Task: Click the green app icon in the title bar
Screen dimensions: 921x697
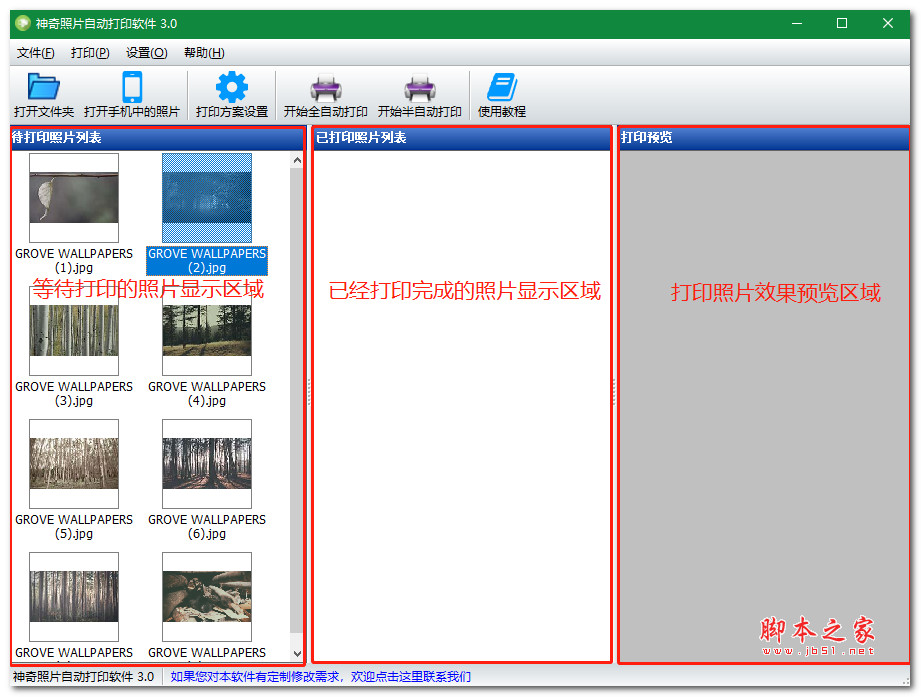Action: tap(22, 22)
